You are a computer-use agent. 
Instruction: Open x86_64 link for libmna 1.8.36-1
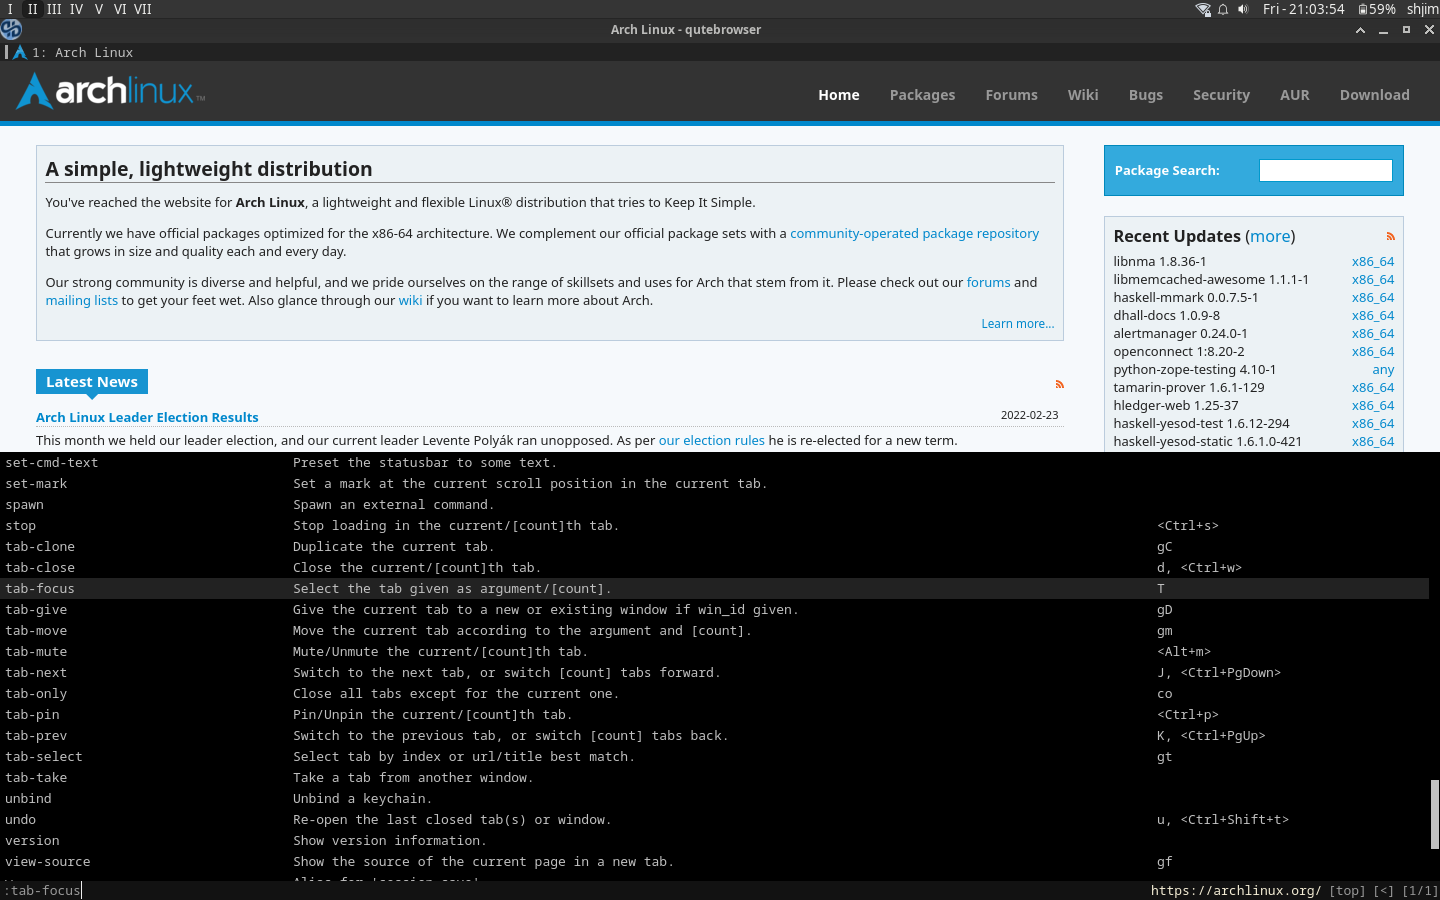[1373, 261]
